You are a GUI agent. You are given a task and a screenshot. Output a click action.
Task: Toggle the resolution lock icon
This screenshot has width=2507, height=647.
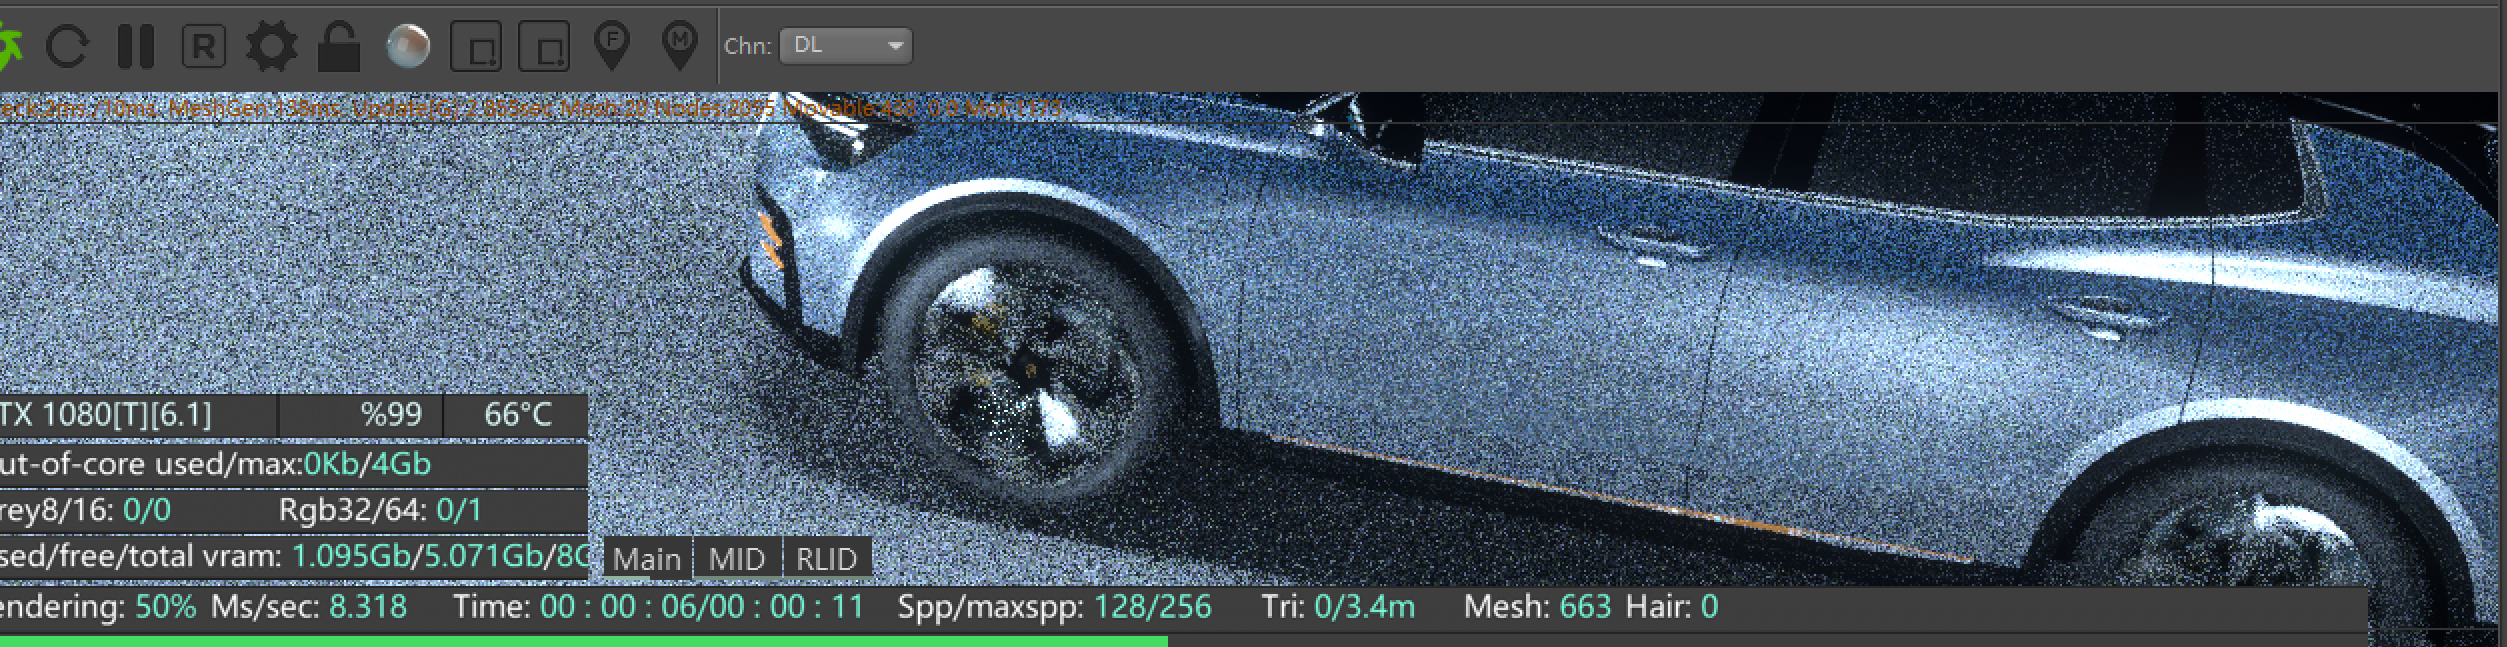pos(338,46)
